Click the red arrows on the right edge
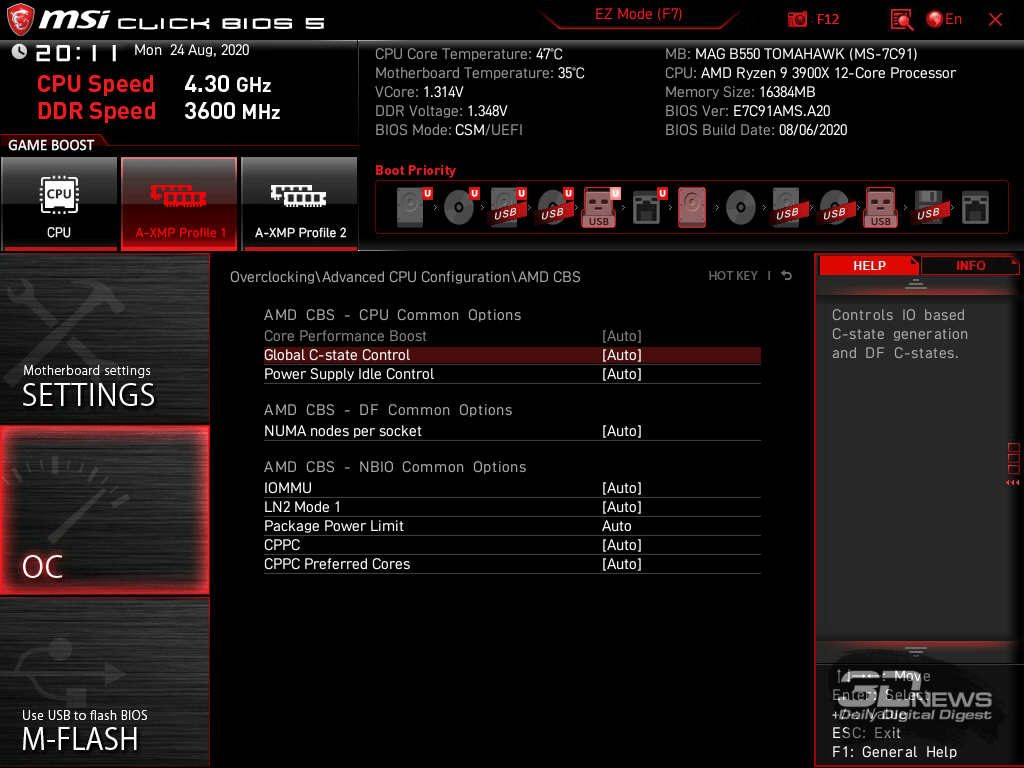 pos(1012,483)
